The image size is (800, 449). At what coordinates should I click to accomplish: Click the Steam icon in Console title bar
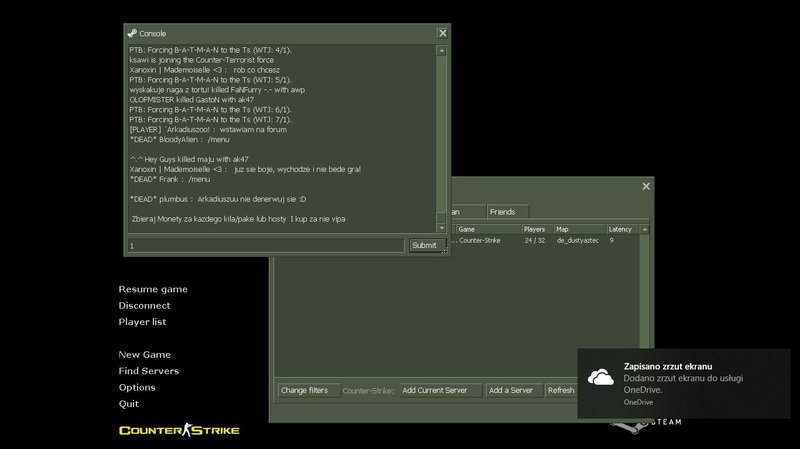(132, 33)
